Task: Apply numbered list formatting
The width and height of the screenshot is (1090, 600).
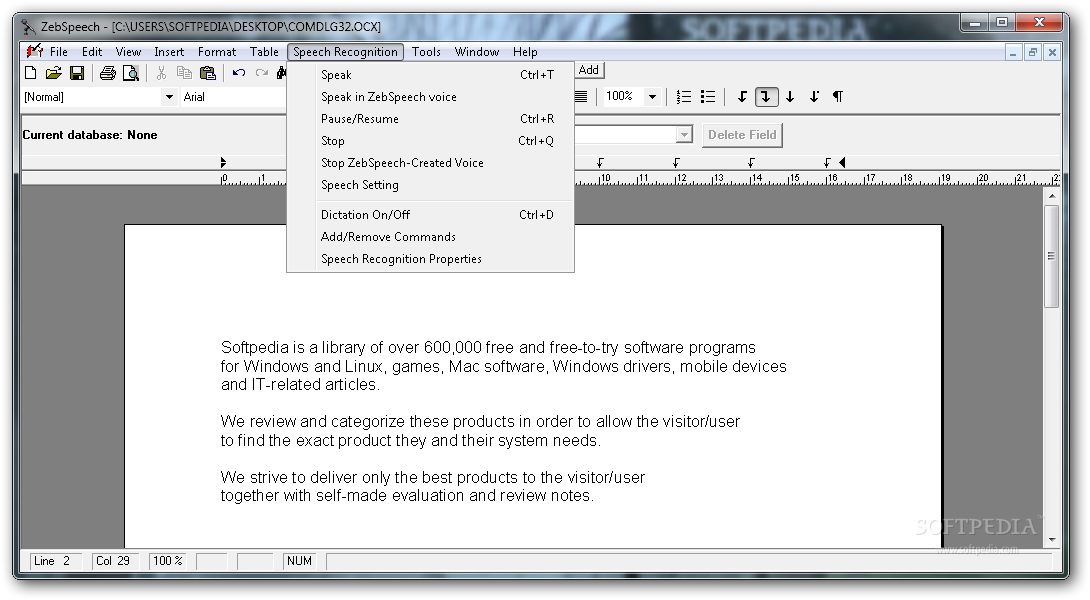Action: pyautogui.click(x=684, y=97)
